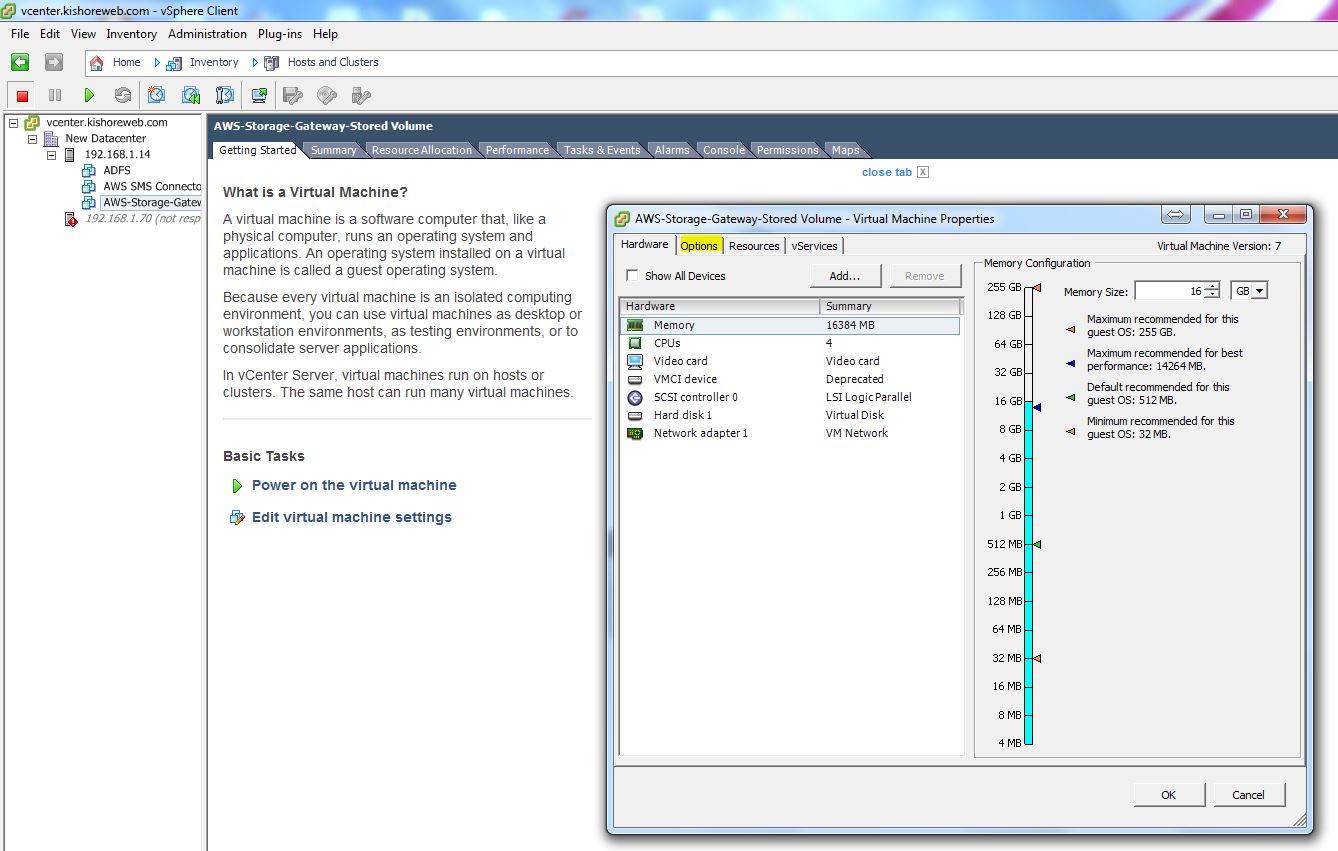Viewport: 1338px width, 851px height.
Task: Click the Add... hardware button
Action: pyautogui.click(x=845, y=276)
